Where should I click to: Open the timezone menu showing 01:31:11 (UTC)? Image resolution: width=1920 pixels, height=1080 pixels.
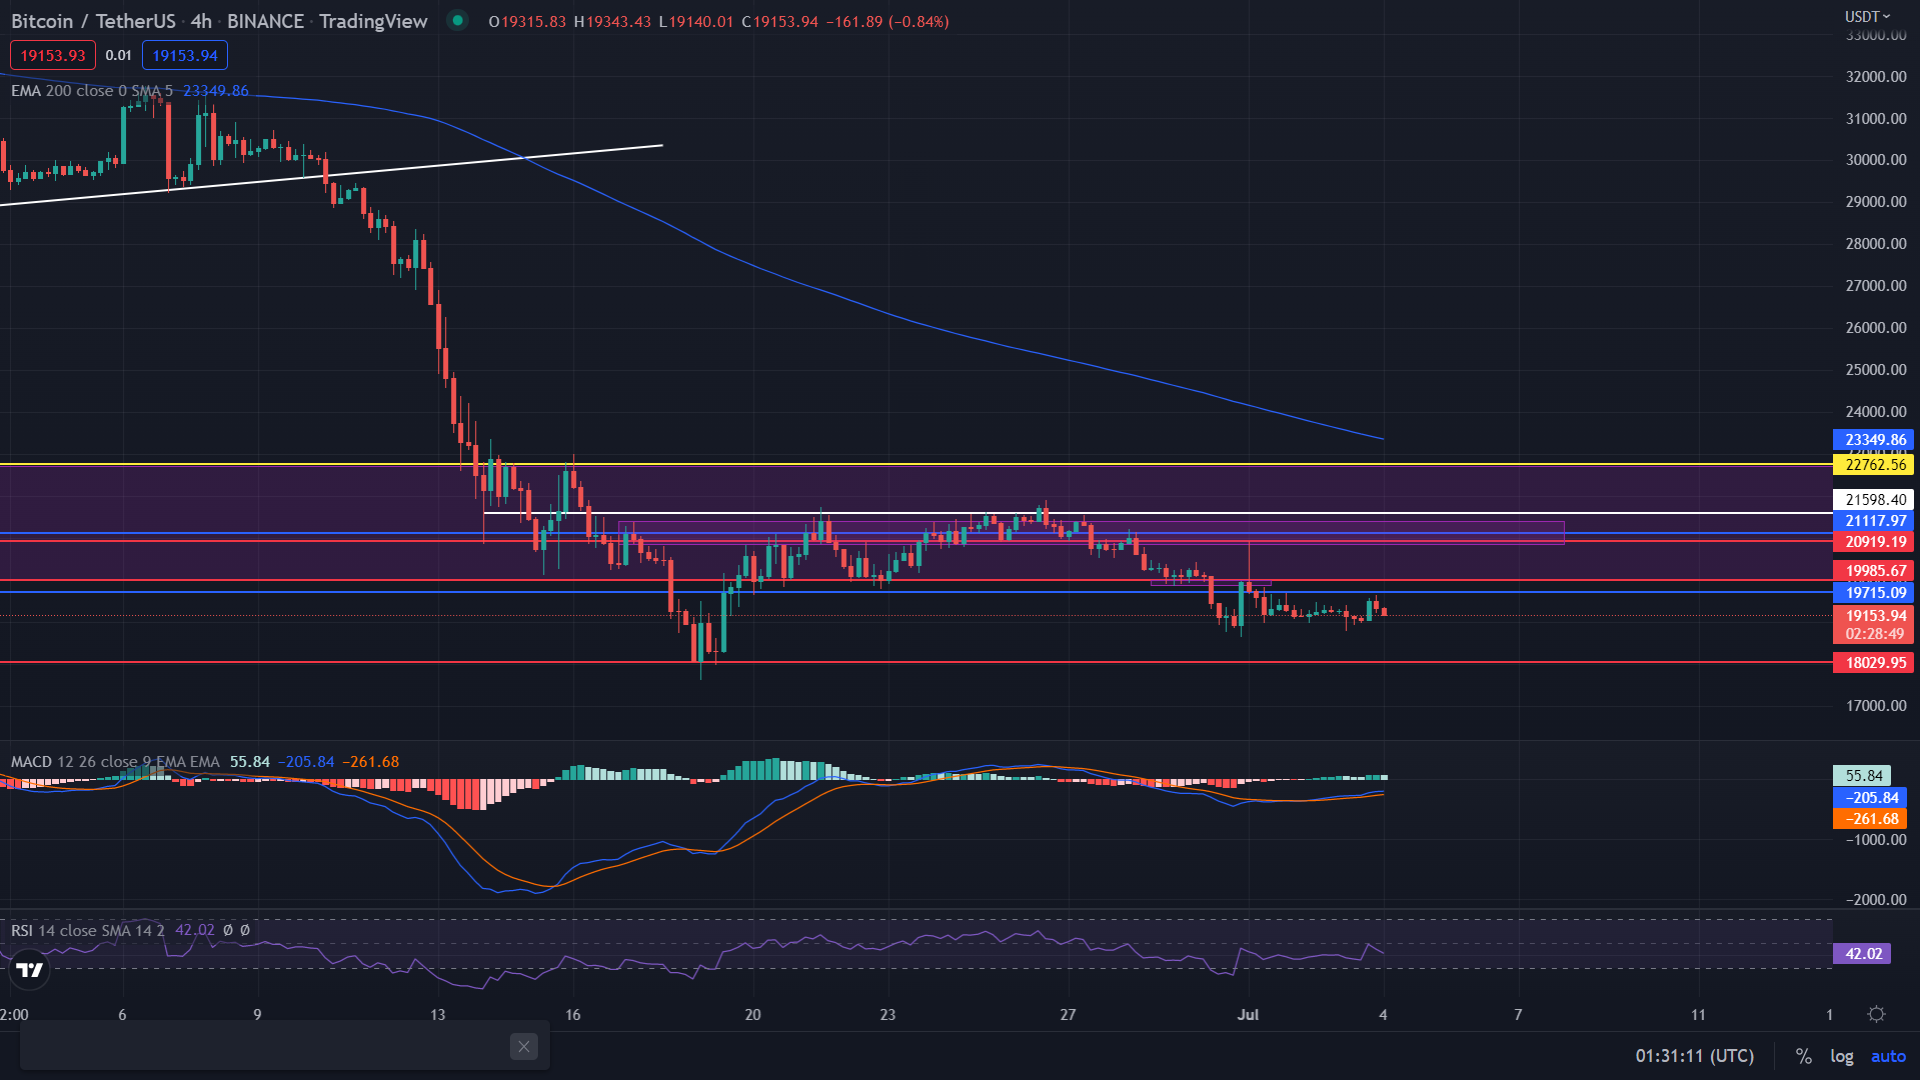pos(1694,1056)
